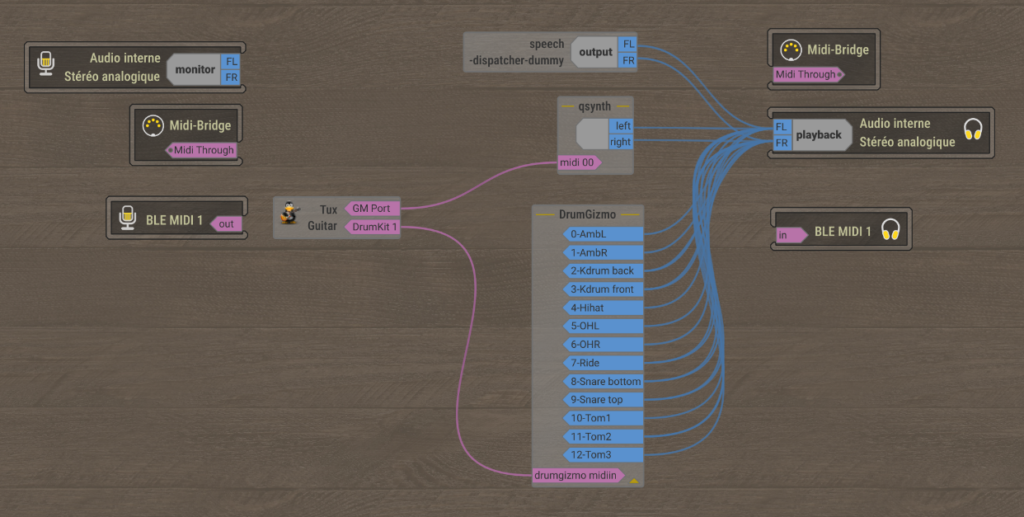Select the DrumGizmo 0-AmbL port
Image resolution: width=1024 pixels, height=517 pixels.
603,234
